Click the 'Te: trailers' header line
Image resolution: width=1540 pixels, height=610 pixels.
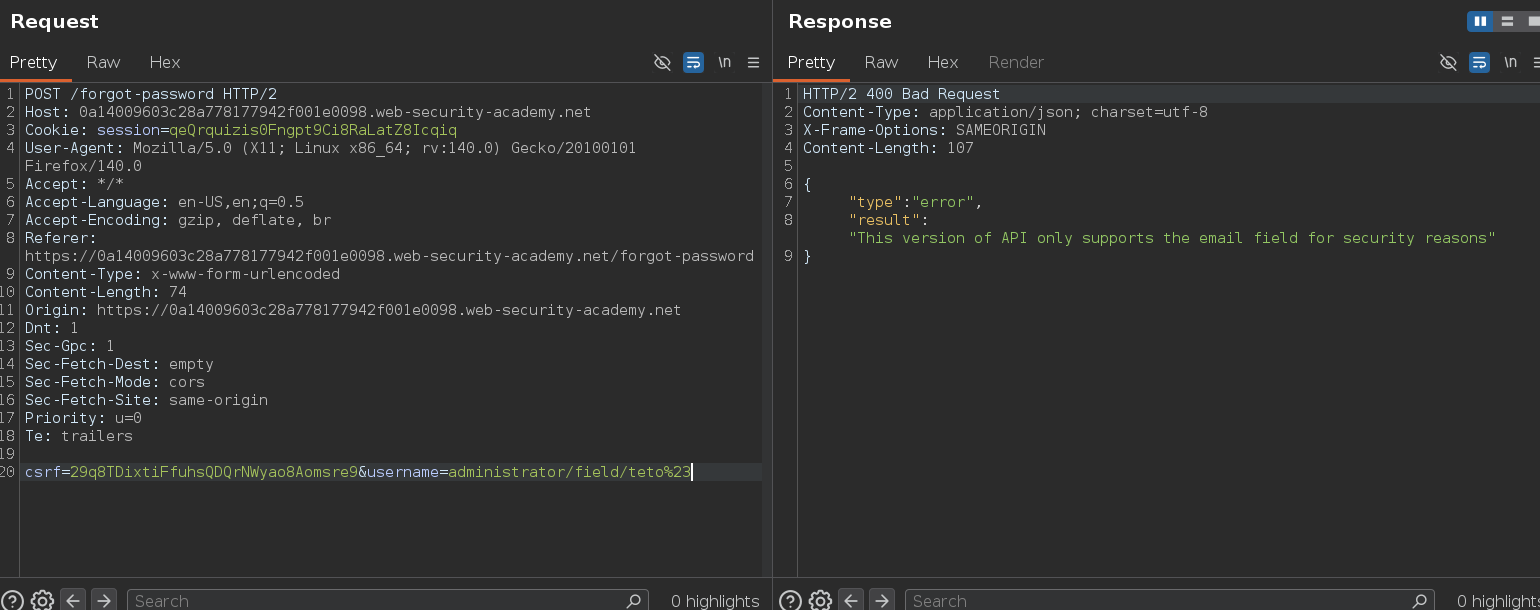pyautogui.click(x=79, y=436)
